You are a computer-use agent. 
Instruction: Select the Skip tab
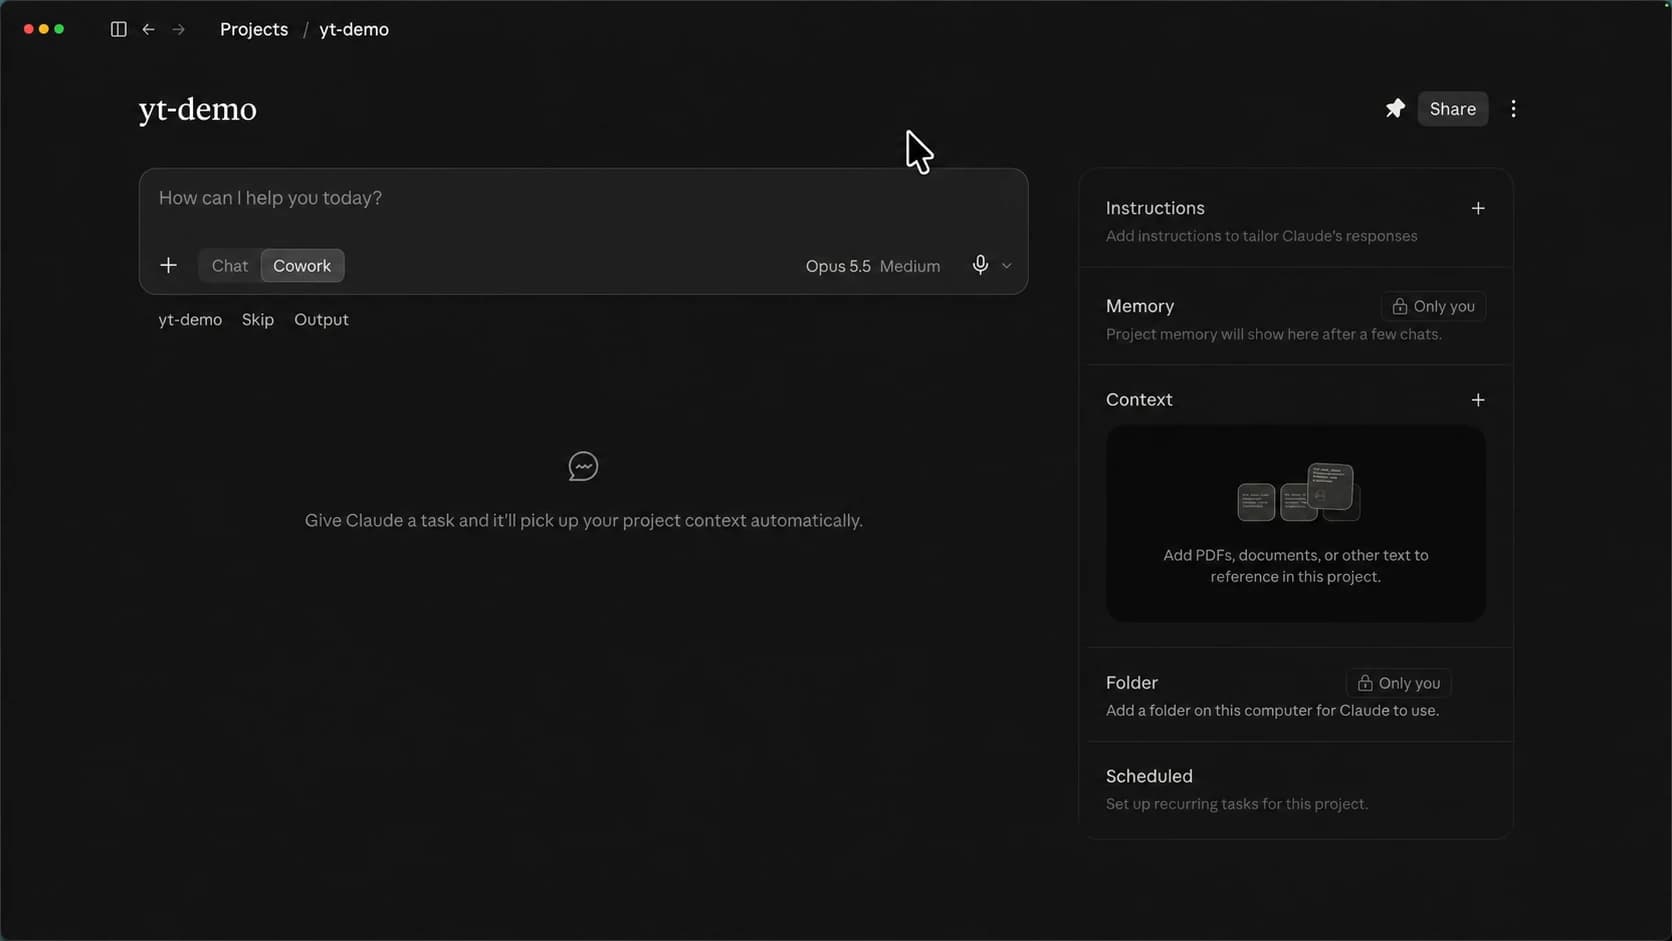point(257,319)
